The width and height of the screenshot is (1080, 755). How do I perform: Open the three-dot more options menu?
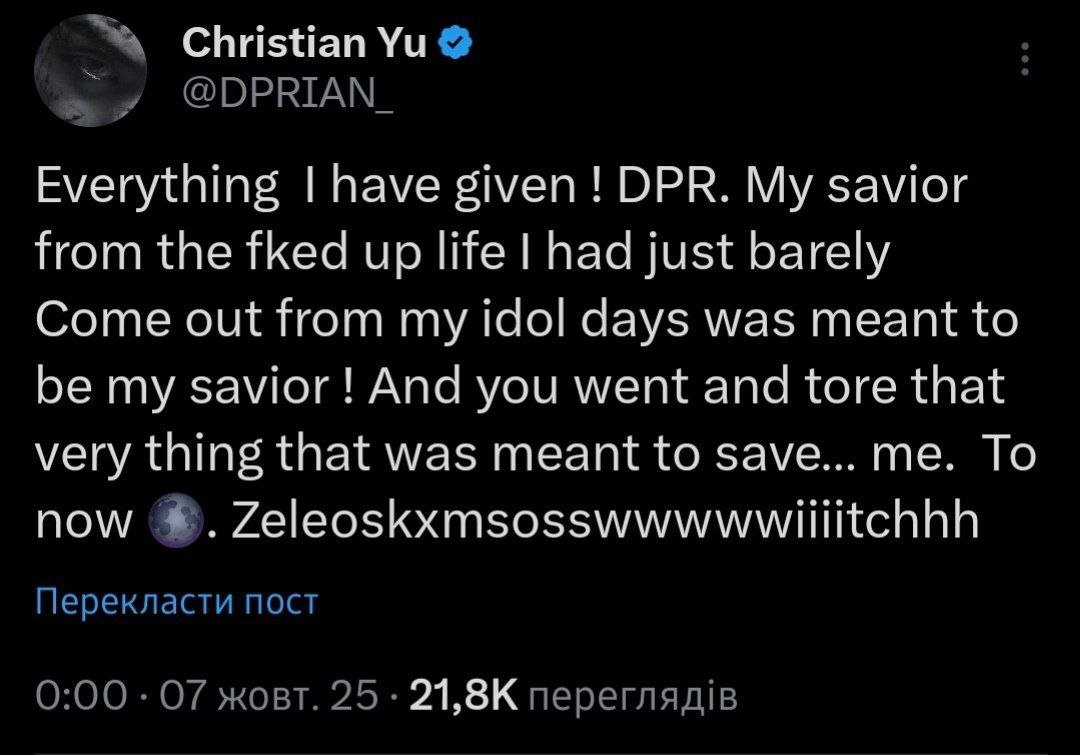[x=1021, y=61]
